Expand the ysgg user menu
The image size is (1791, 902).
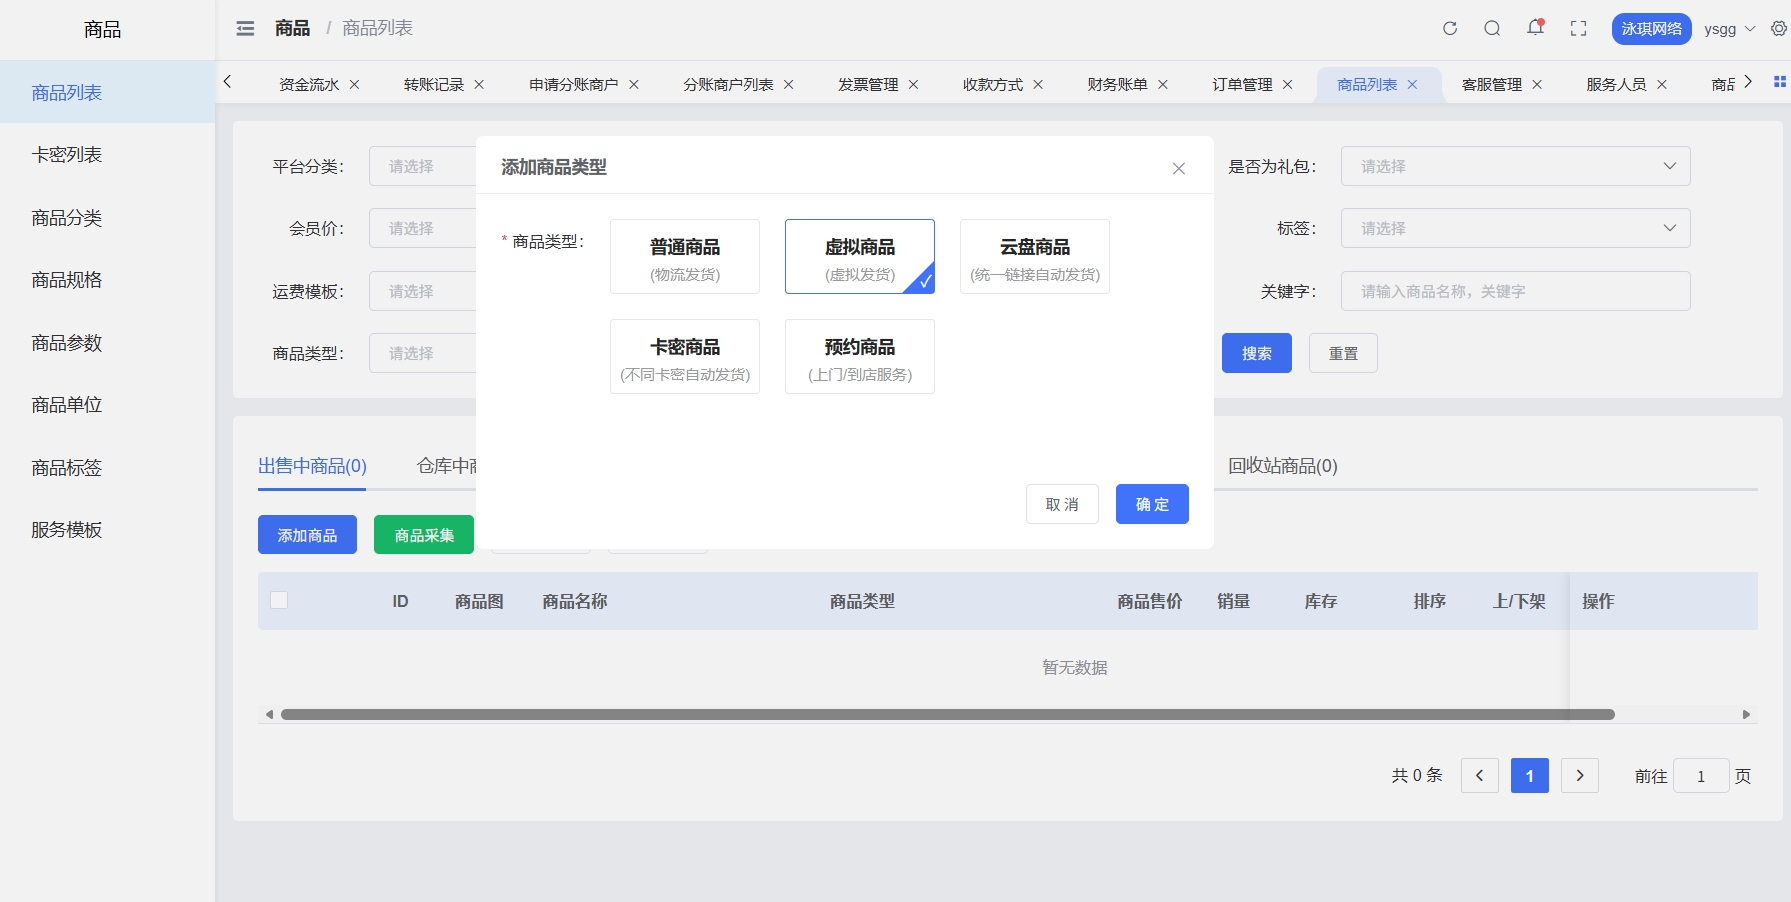click(1729, 29)
